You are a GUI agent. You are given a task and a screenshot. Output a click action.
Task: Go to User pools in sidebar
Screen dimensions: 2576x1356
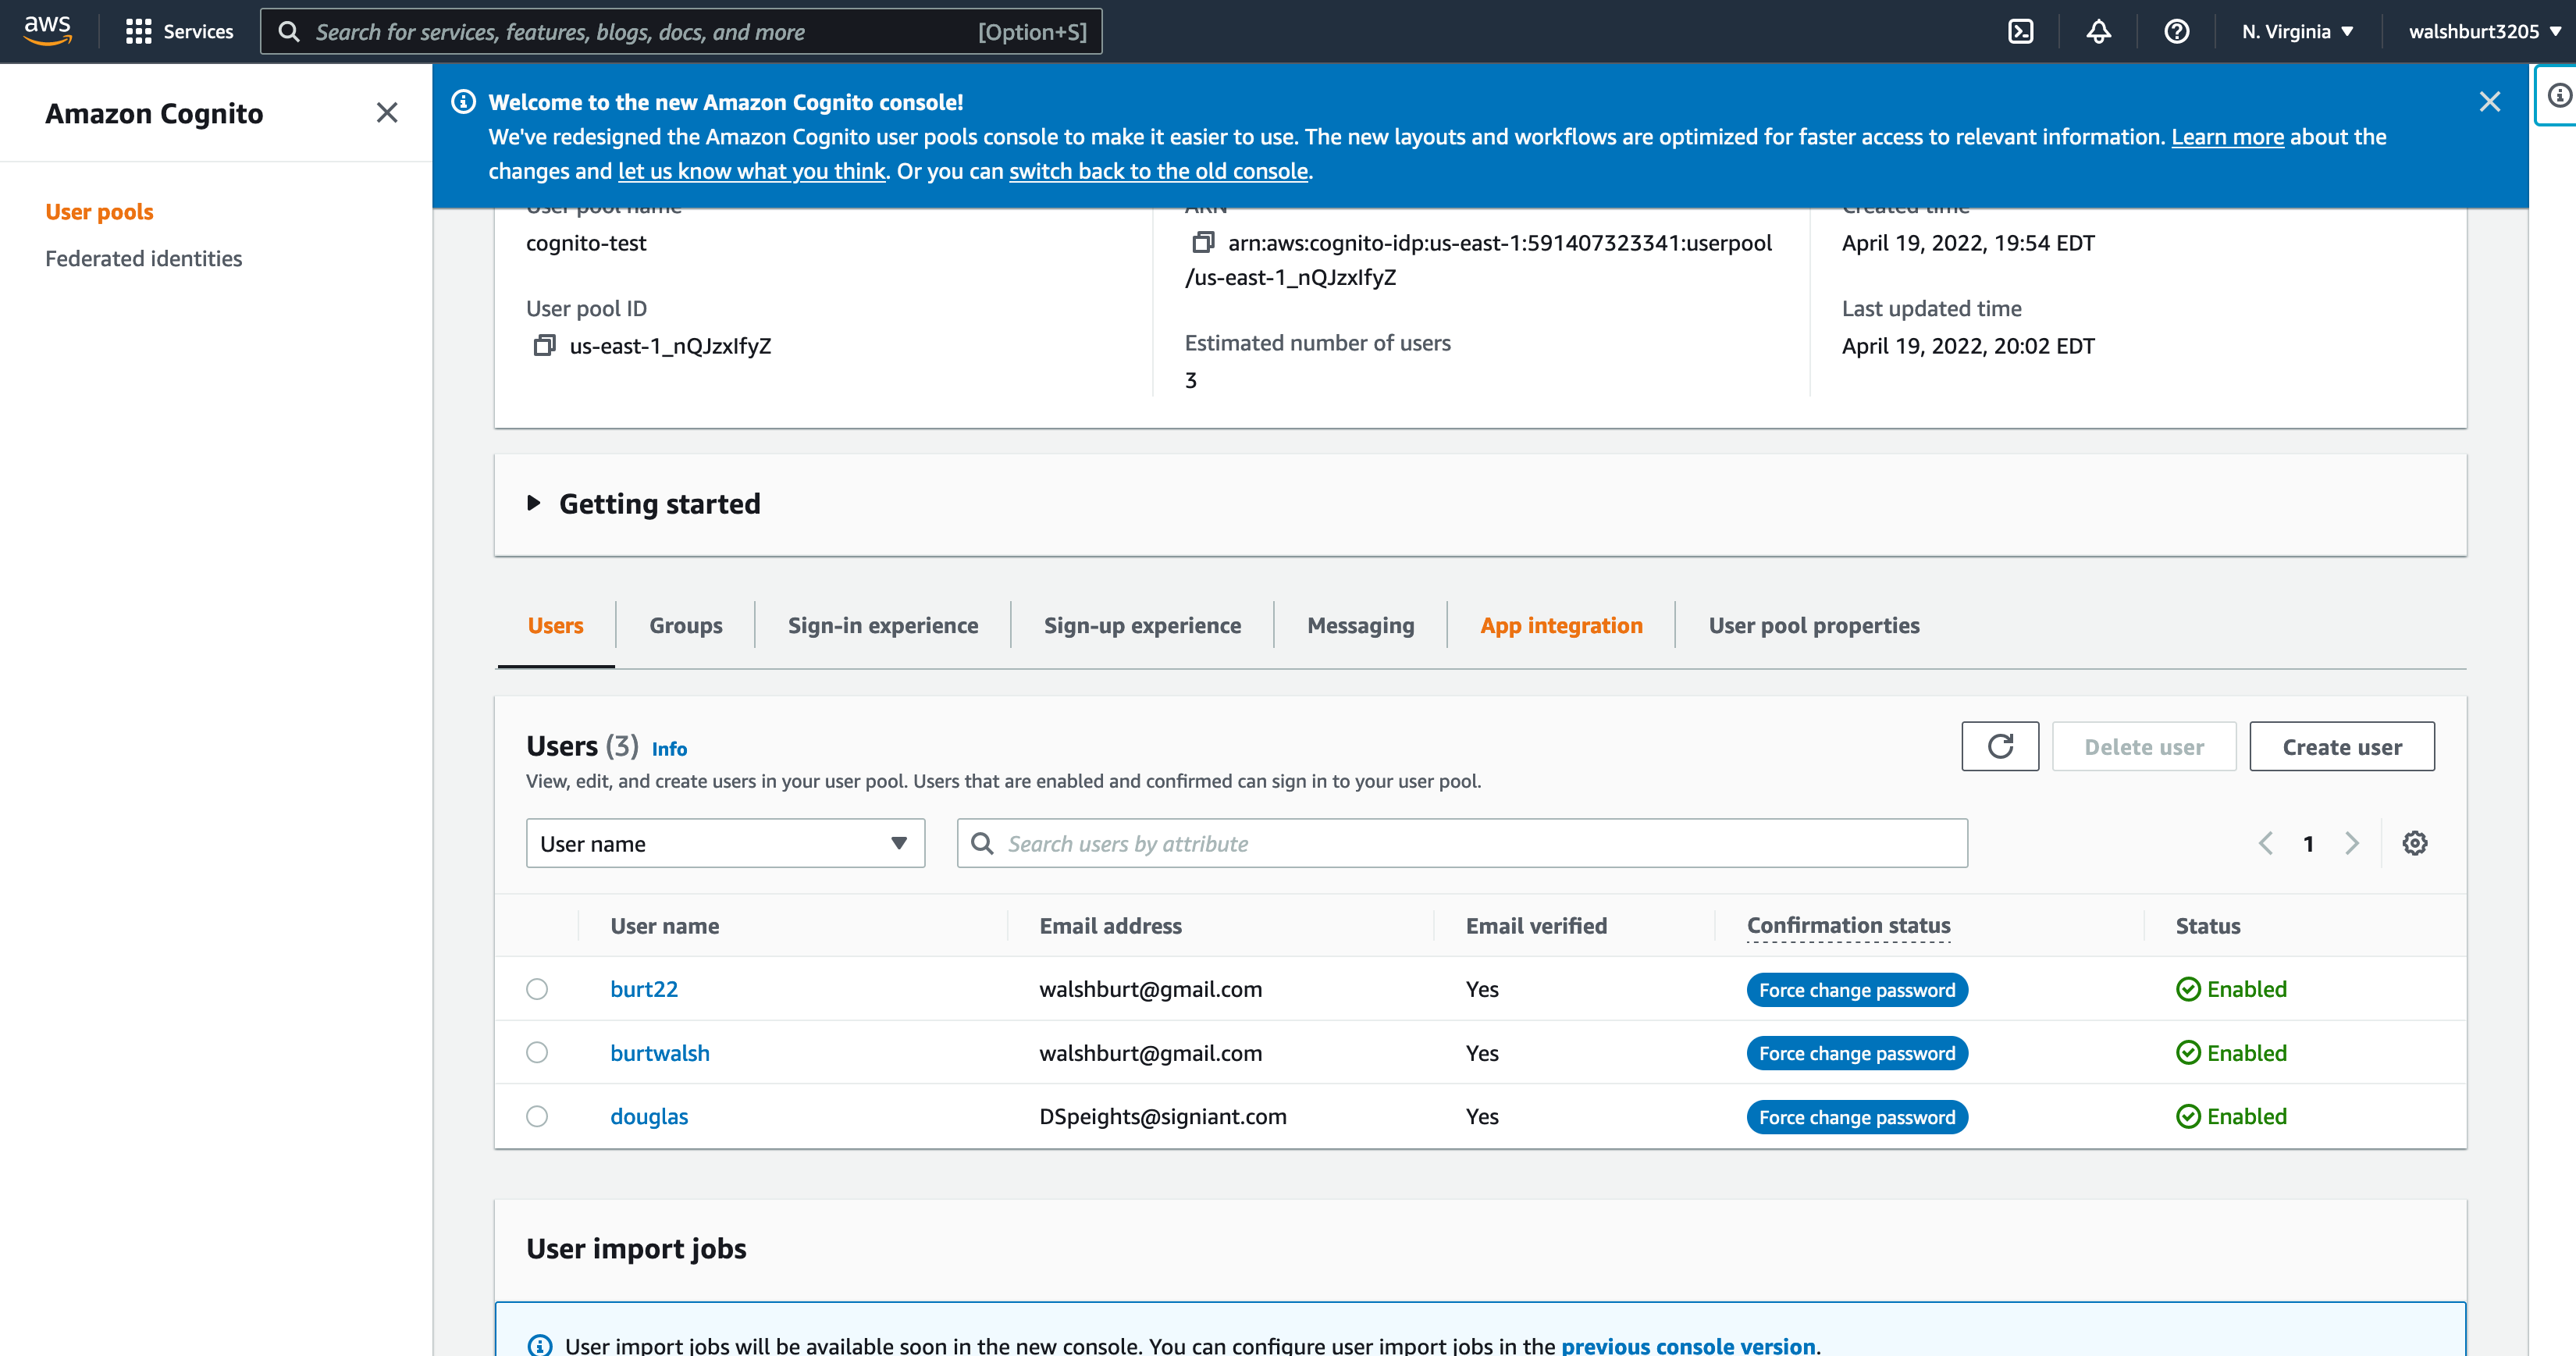click(99, 212)
